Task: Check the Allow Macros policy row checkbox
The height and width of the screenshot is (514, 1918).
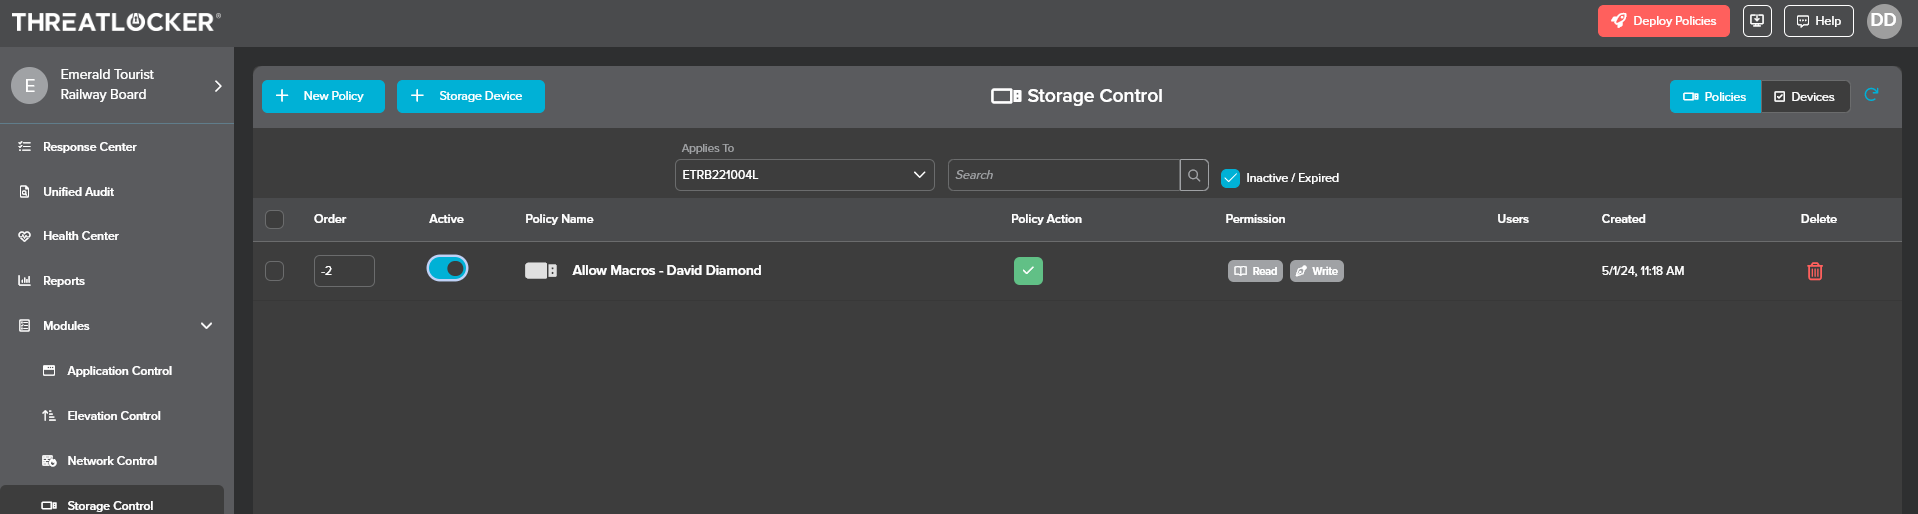Action: point(275,271)
